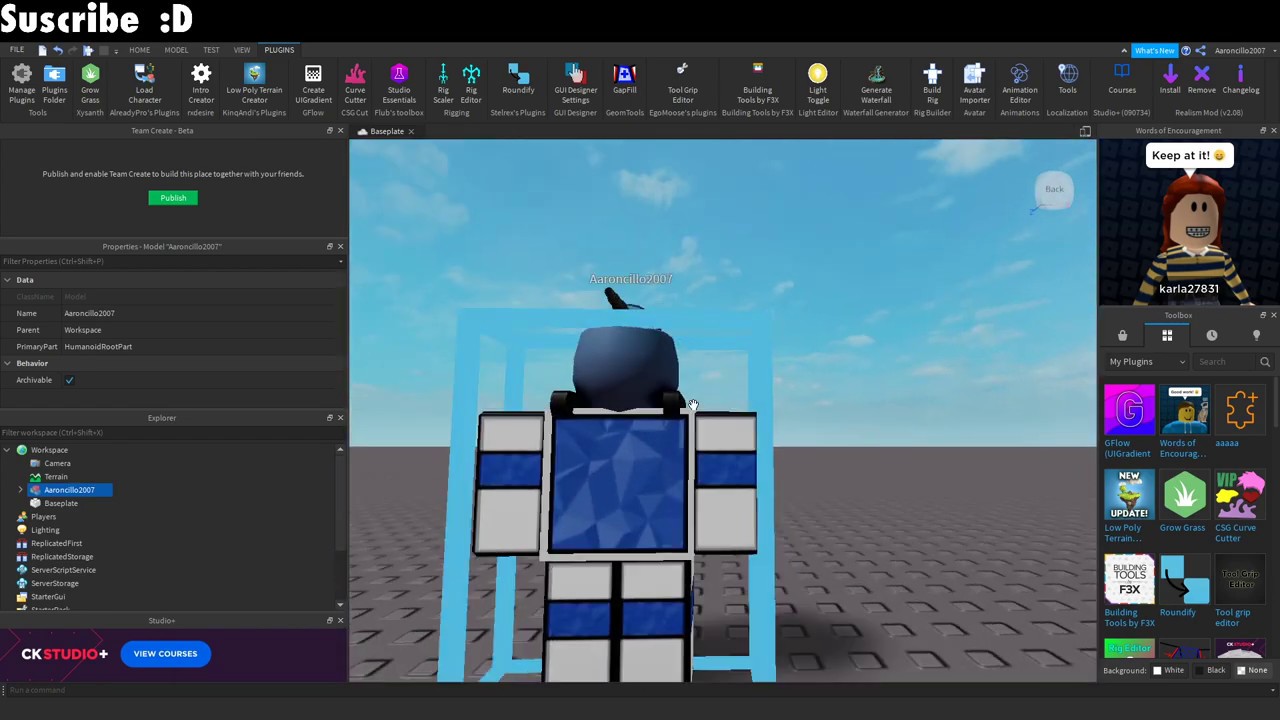
Task: Select the Rig Scaler tool
Action: click(x=443, y=83)
